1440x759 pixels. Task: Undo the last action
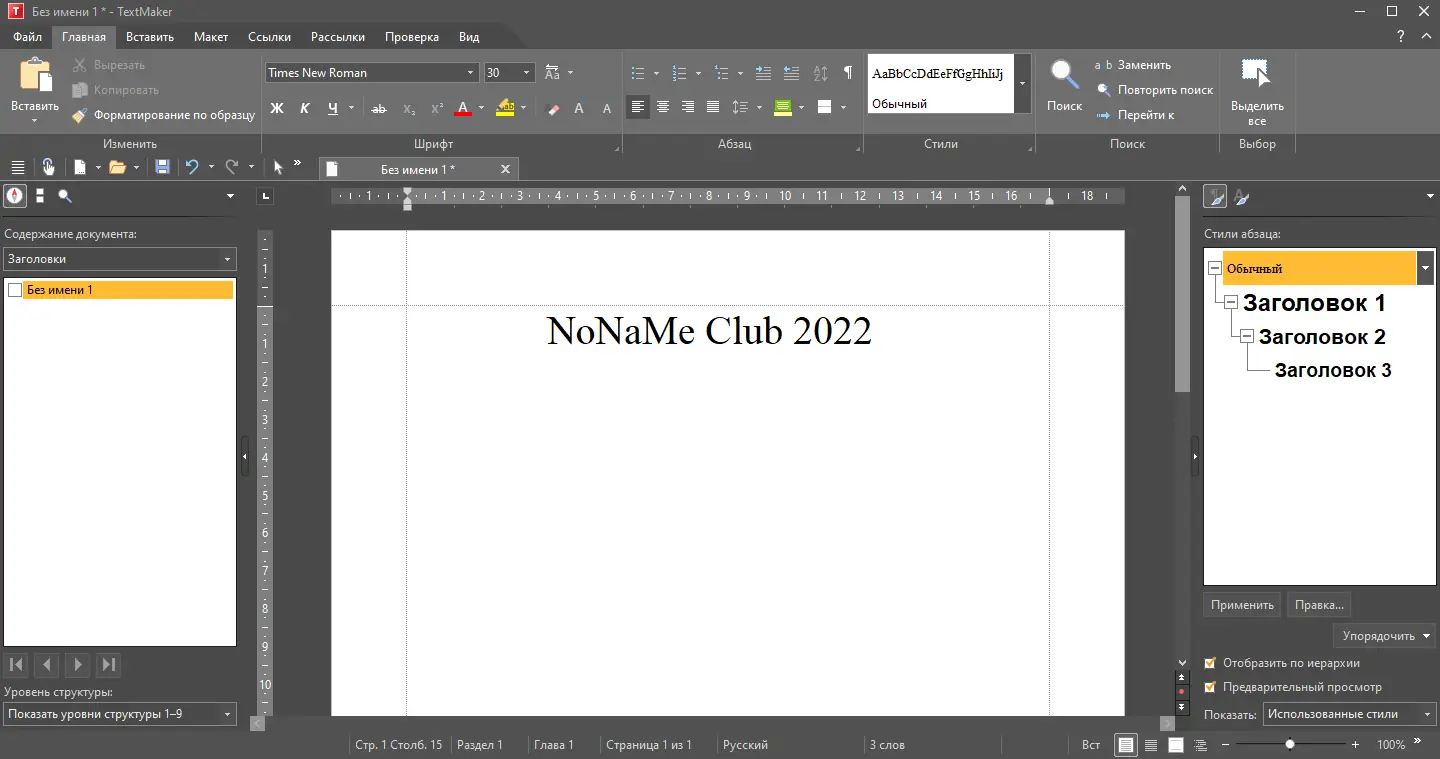point(192,167)
